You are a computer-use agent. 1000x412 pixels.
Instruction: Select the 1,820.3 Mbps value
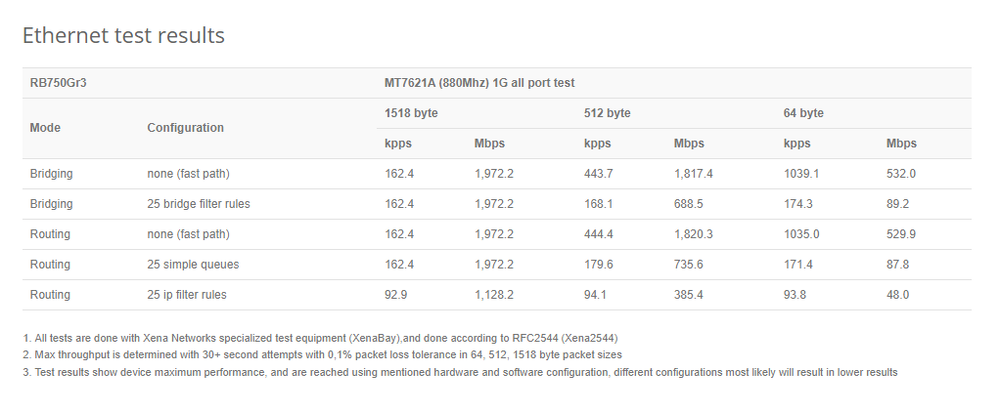point(694,234)
